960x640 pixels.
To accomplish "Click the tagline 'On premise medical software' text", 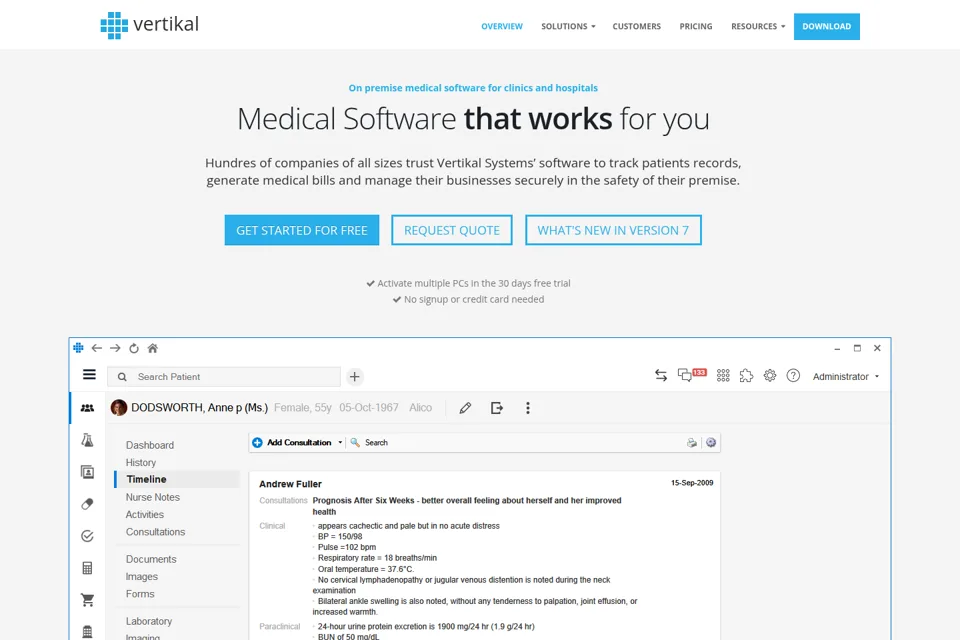I will pyautogui.click(x=473, y=88).
